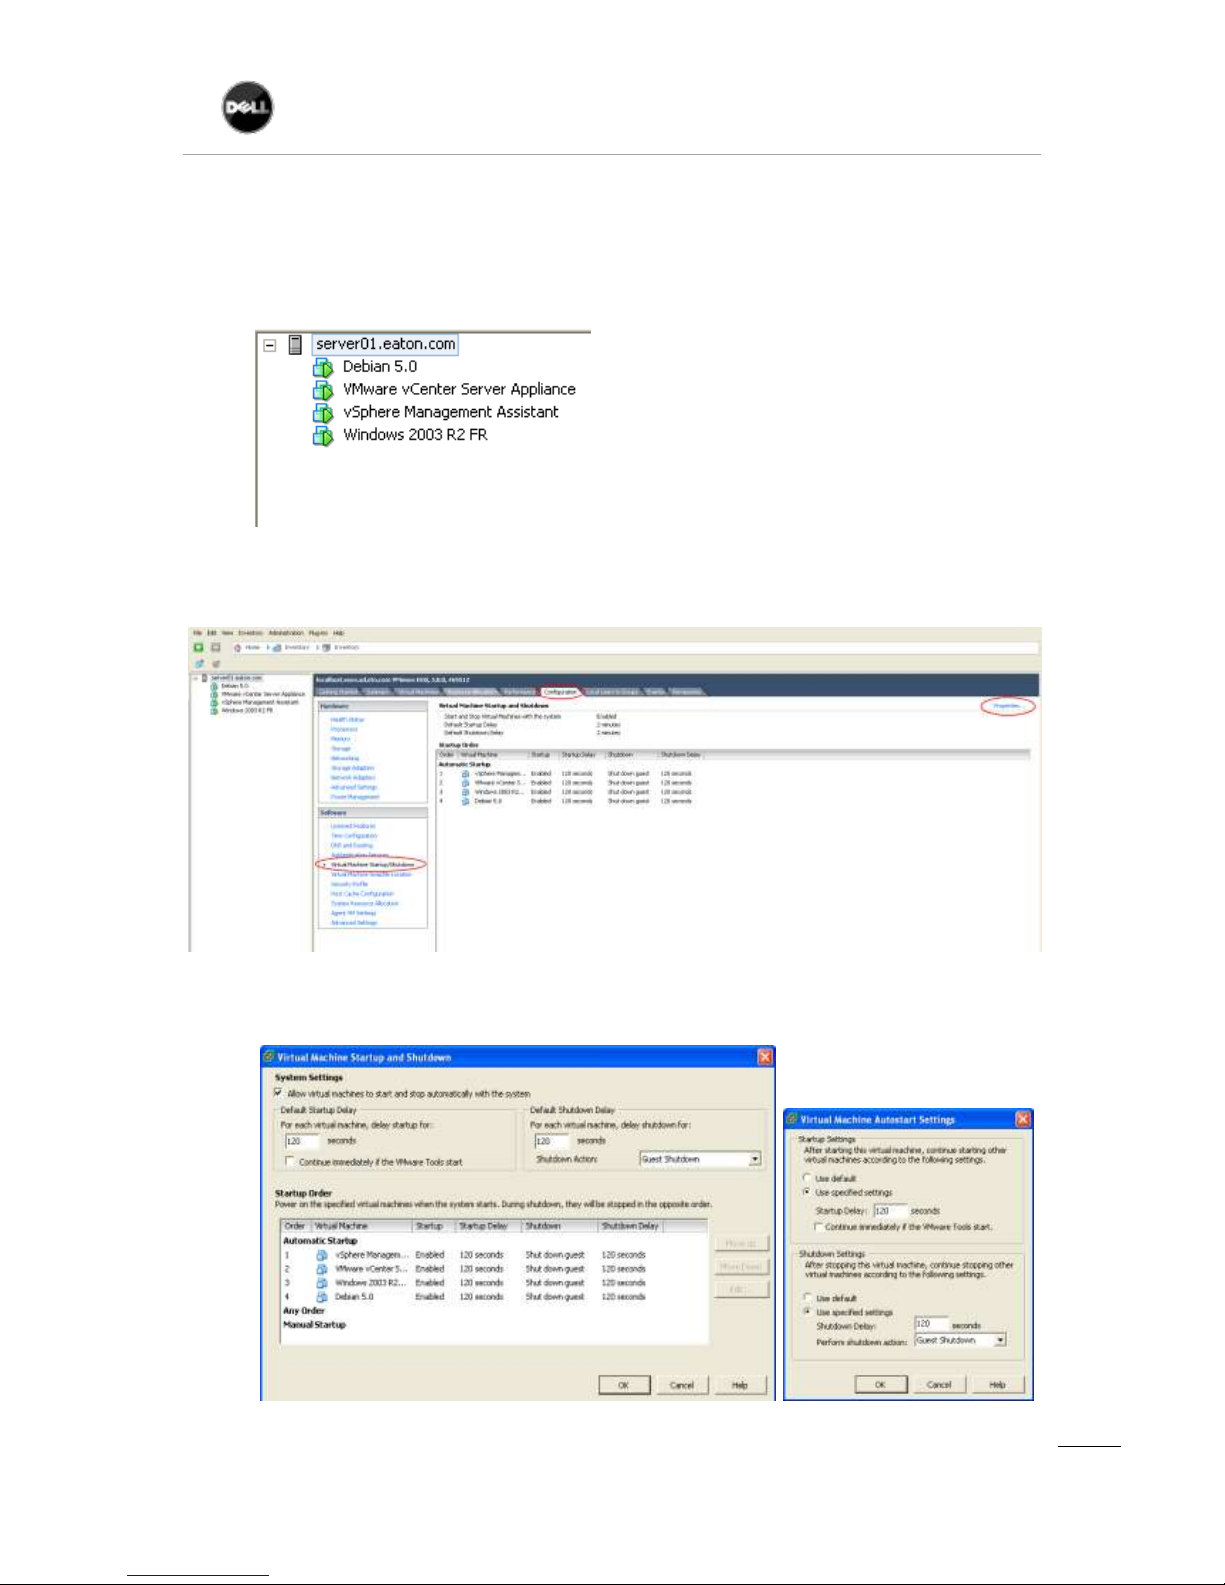Click the Move Down button

point(741,1266)
